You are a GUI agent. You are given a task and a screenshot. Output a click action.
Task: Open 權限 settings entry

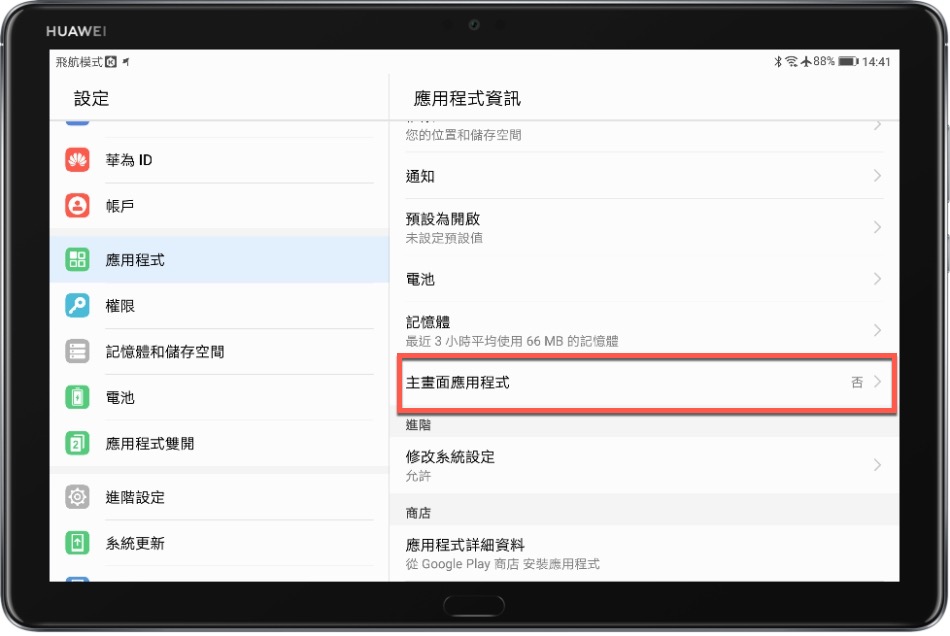pyautogui.click(x=220, y=306)
